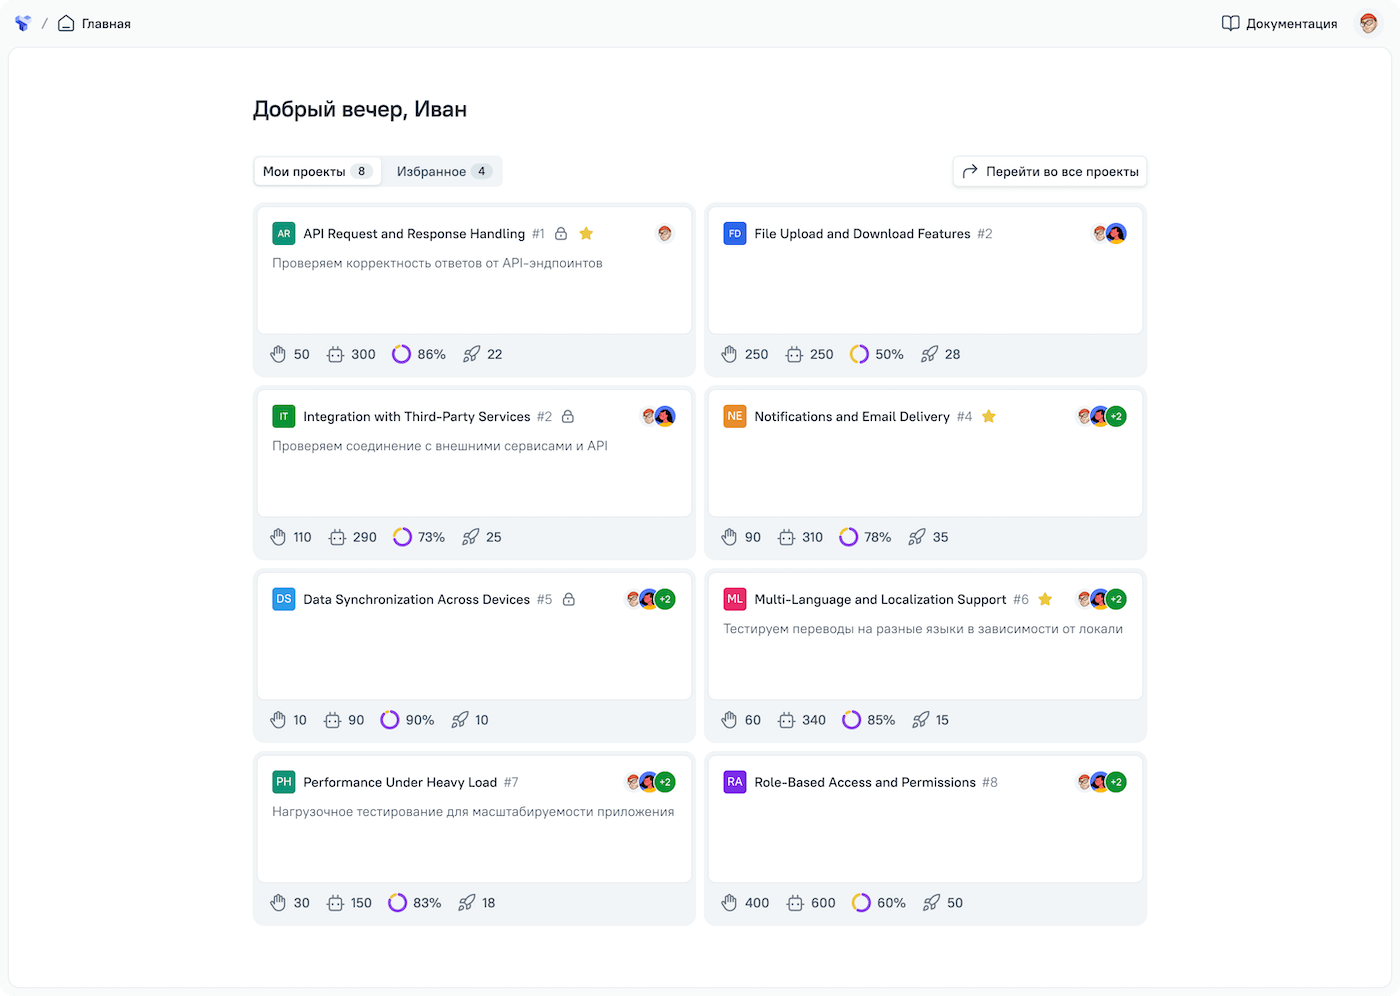This screenshot has height=996, width=1400.
Task: Click member avatars on File Upload card
Action: tap(1109, 234)
